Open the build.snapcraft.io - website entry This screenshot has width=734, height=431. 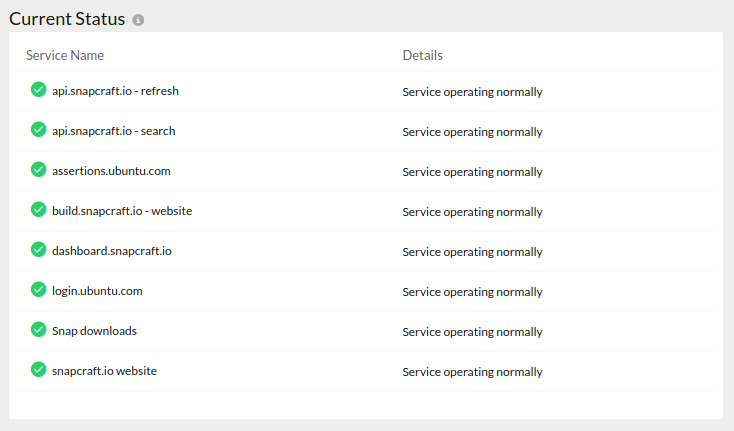tap(122, 211)
